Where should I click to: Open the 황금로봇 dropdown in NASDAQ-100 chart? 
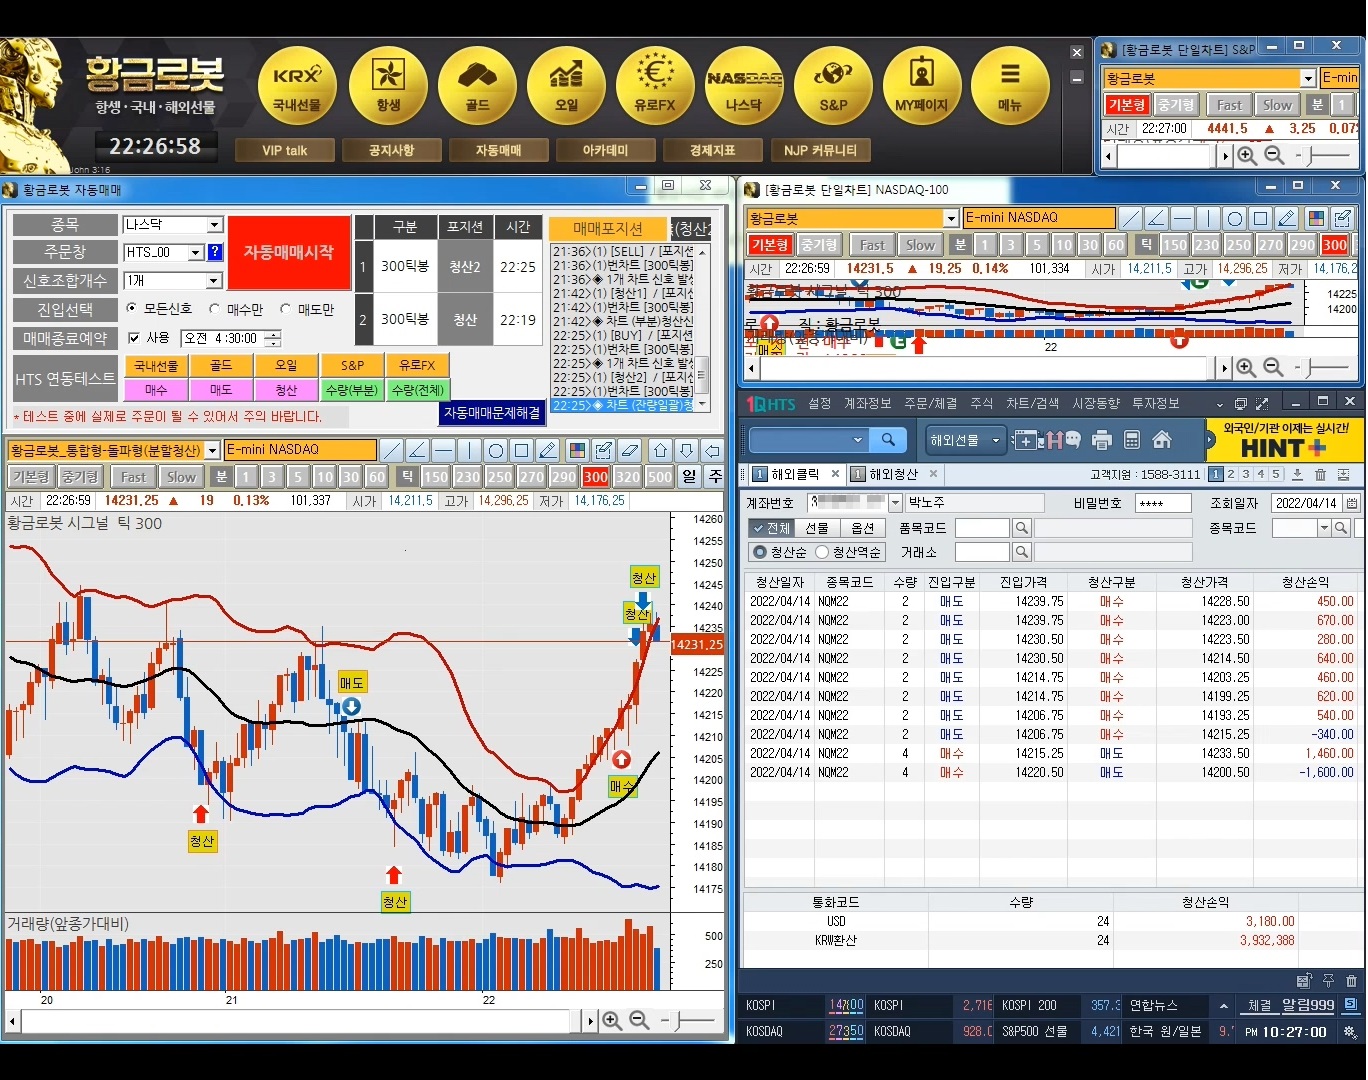click(x=951, y=218)
